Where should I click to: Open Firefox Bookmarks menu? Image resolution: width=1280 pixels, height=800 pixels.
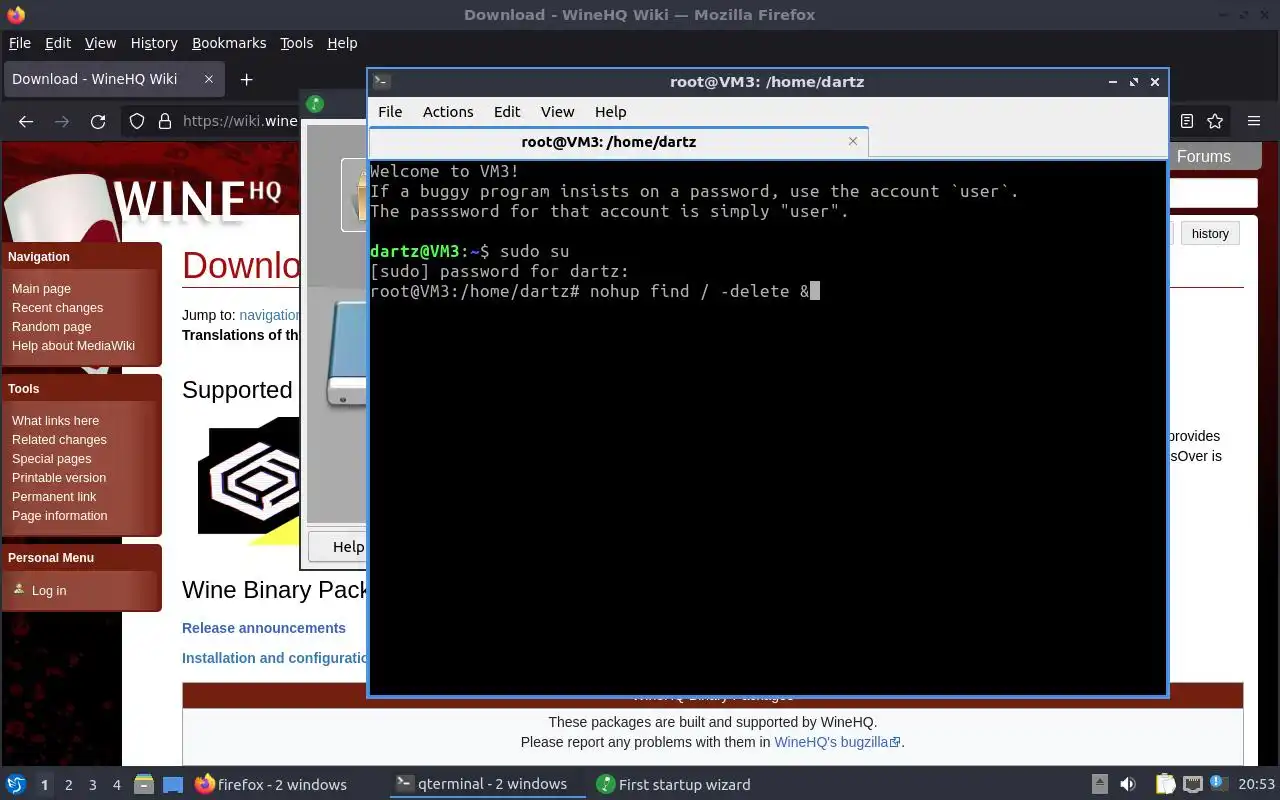229,43
